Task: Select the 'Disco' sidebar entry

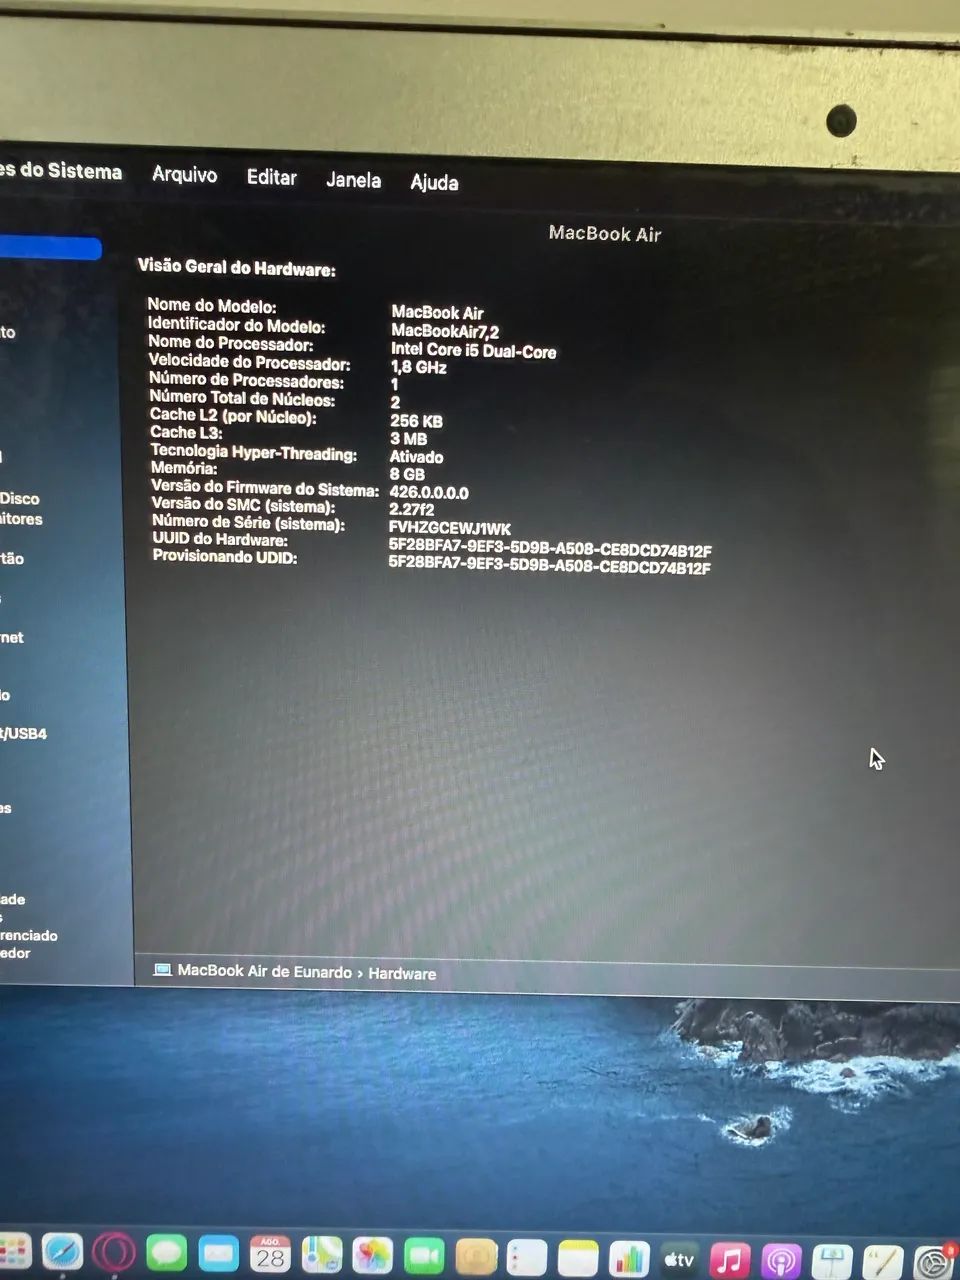Action: [x=20, y=498]
